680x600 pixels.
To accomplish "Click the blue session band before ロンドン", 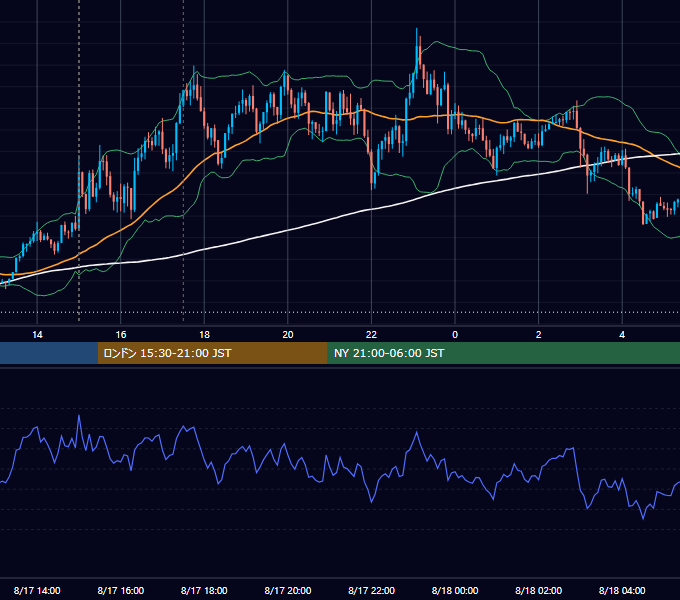I will pyautogui.click(x=49, y=353).
